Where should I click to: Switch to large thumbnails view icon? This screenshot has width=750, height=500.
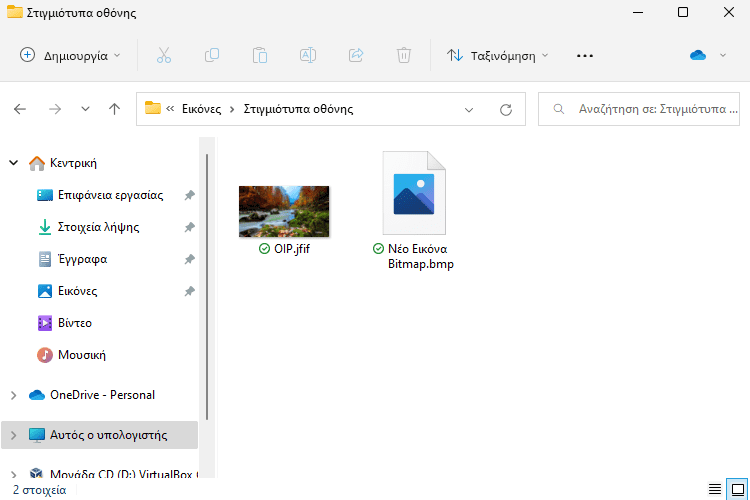tap(738, 489)
